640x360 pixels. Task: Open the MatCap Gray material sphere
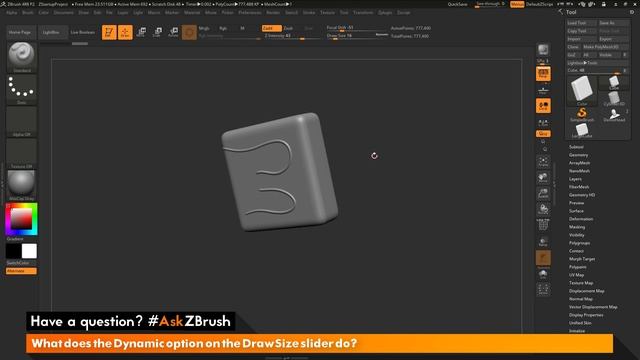tap(22, 185)
